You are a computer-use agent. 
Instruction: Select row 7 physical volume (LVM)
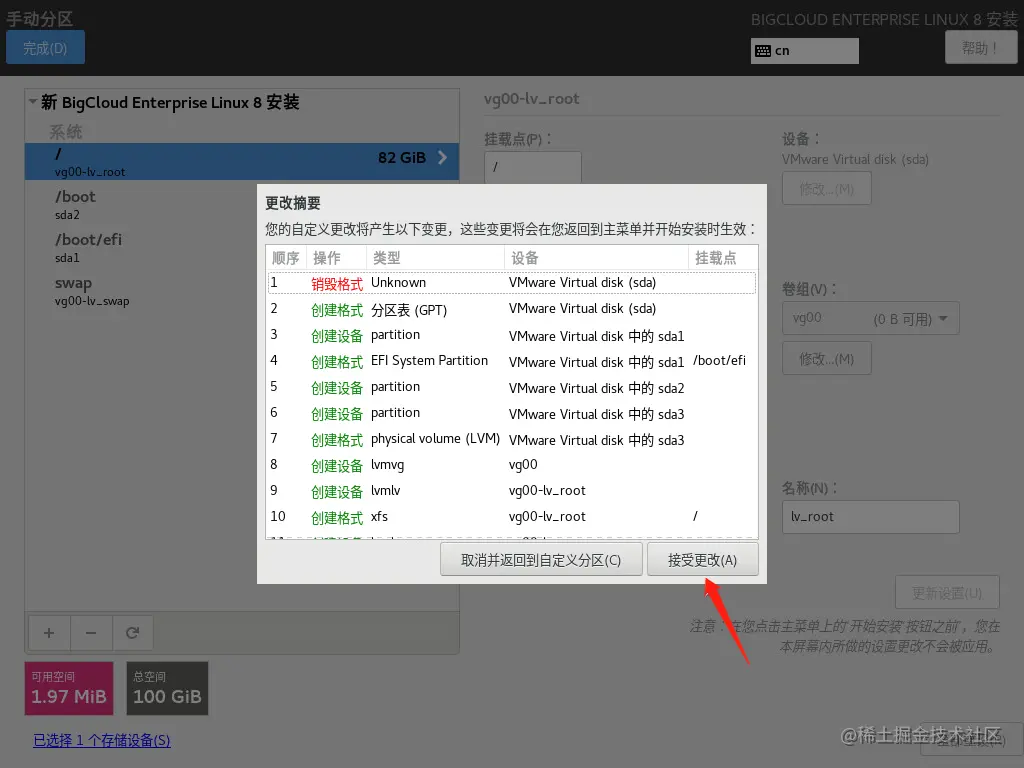tap(511, 440)
